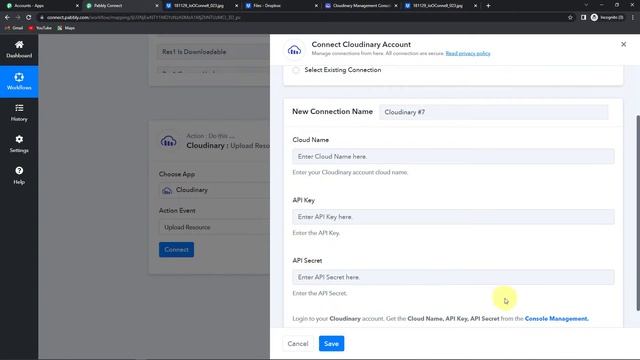
Task: Open History in the sidebar
Action: 19,113
